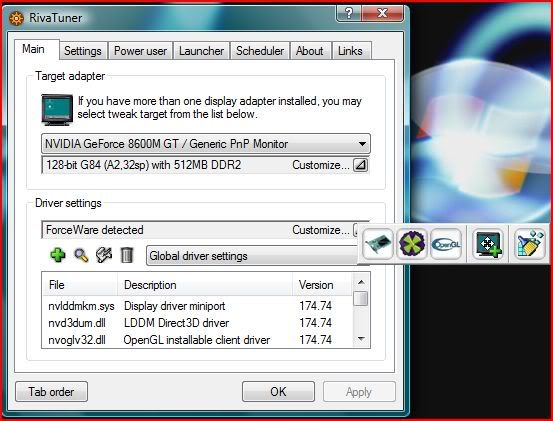Click Customize next to ForceWare detected
553x421 pixels.
point(321,230)
